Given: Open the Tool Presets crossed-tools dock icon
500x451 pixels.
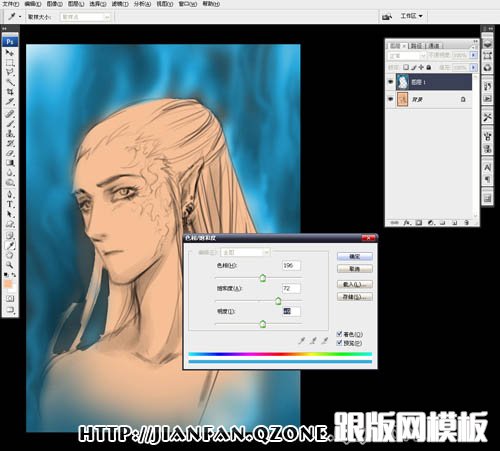Looking at the screenshot, I should tap(487, 117).
